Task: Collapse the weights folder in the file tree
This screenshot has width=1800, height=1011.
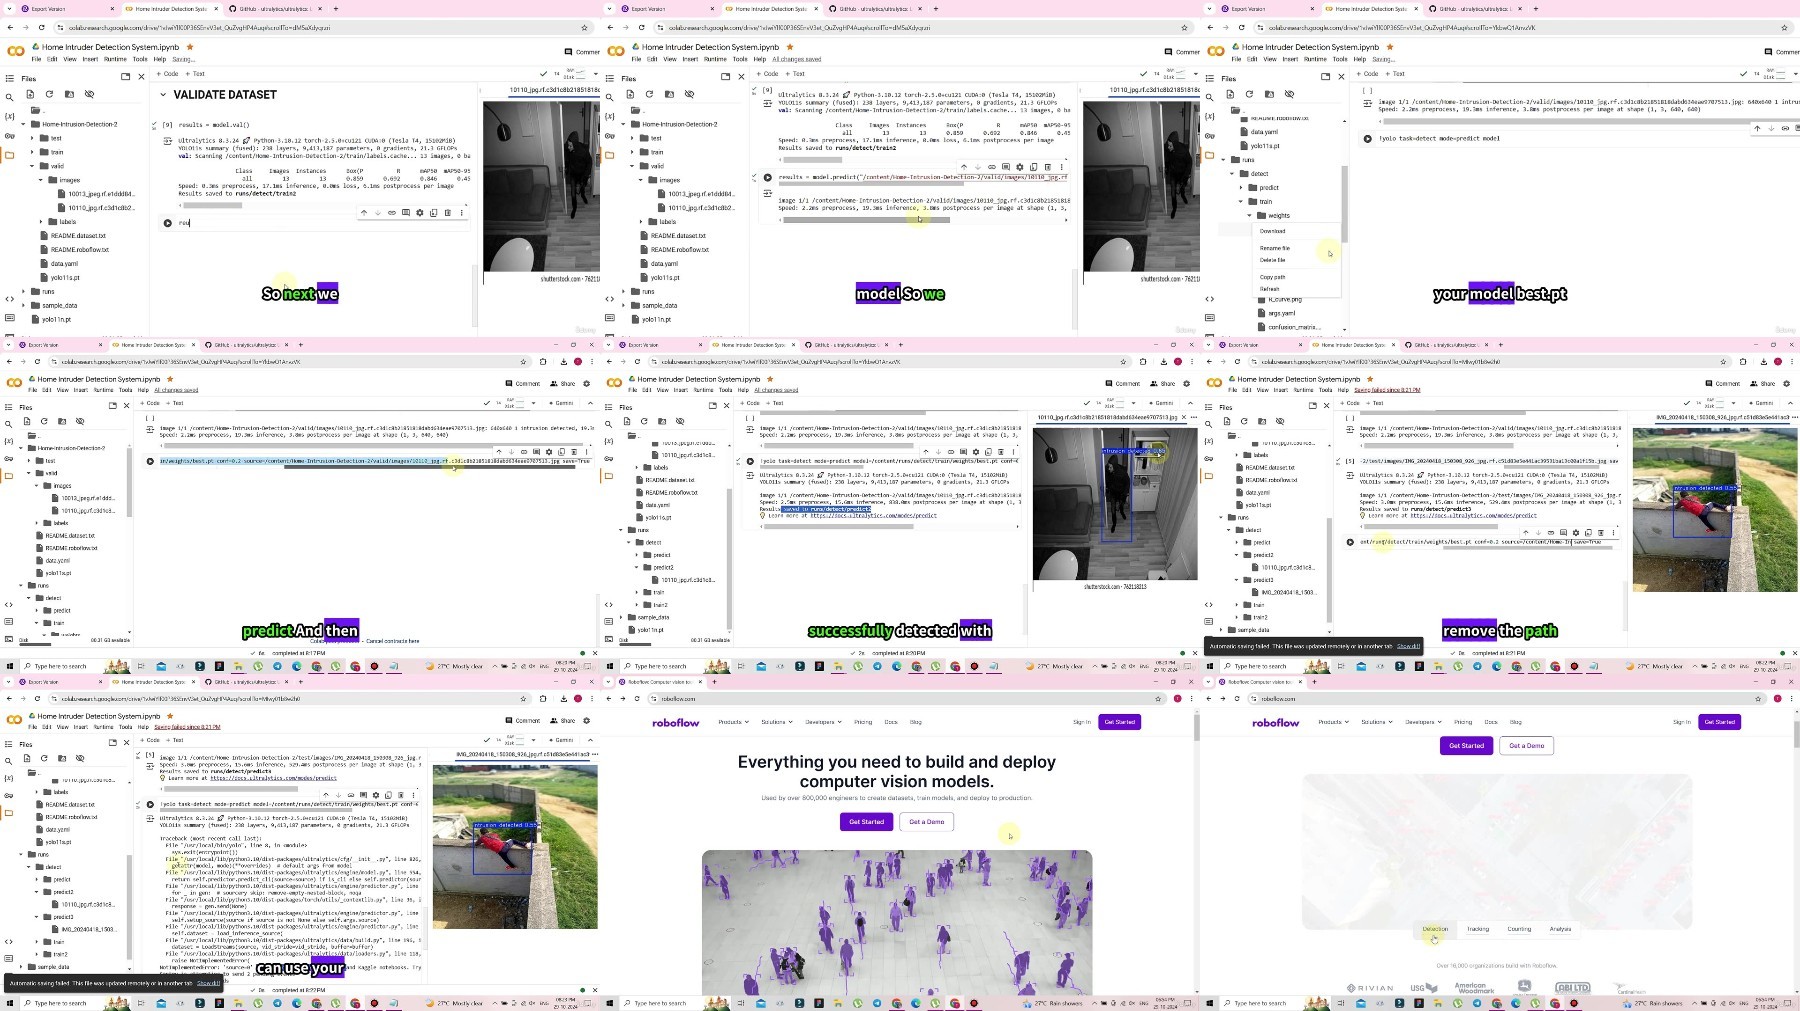Action: pyautogui.click(x=1250, y=215)
